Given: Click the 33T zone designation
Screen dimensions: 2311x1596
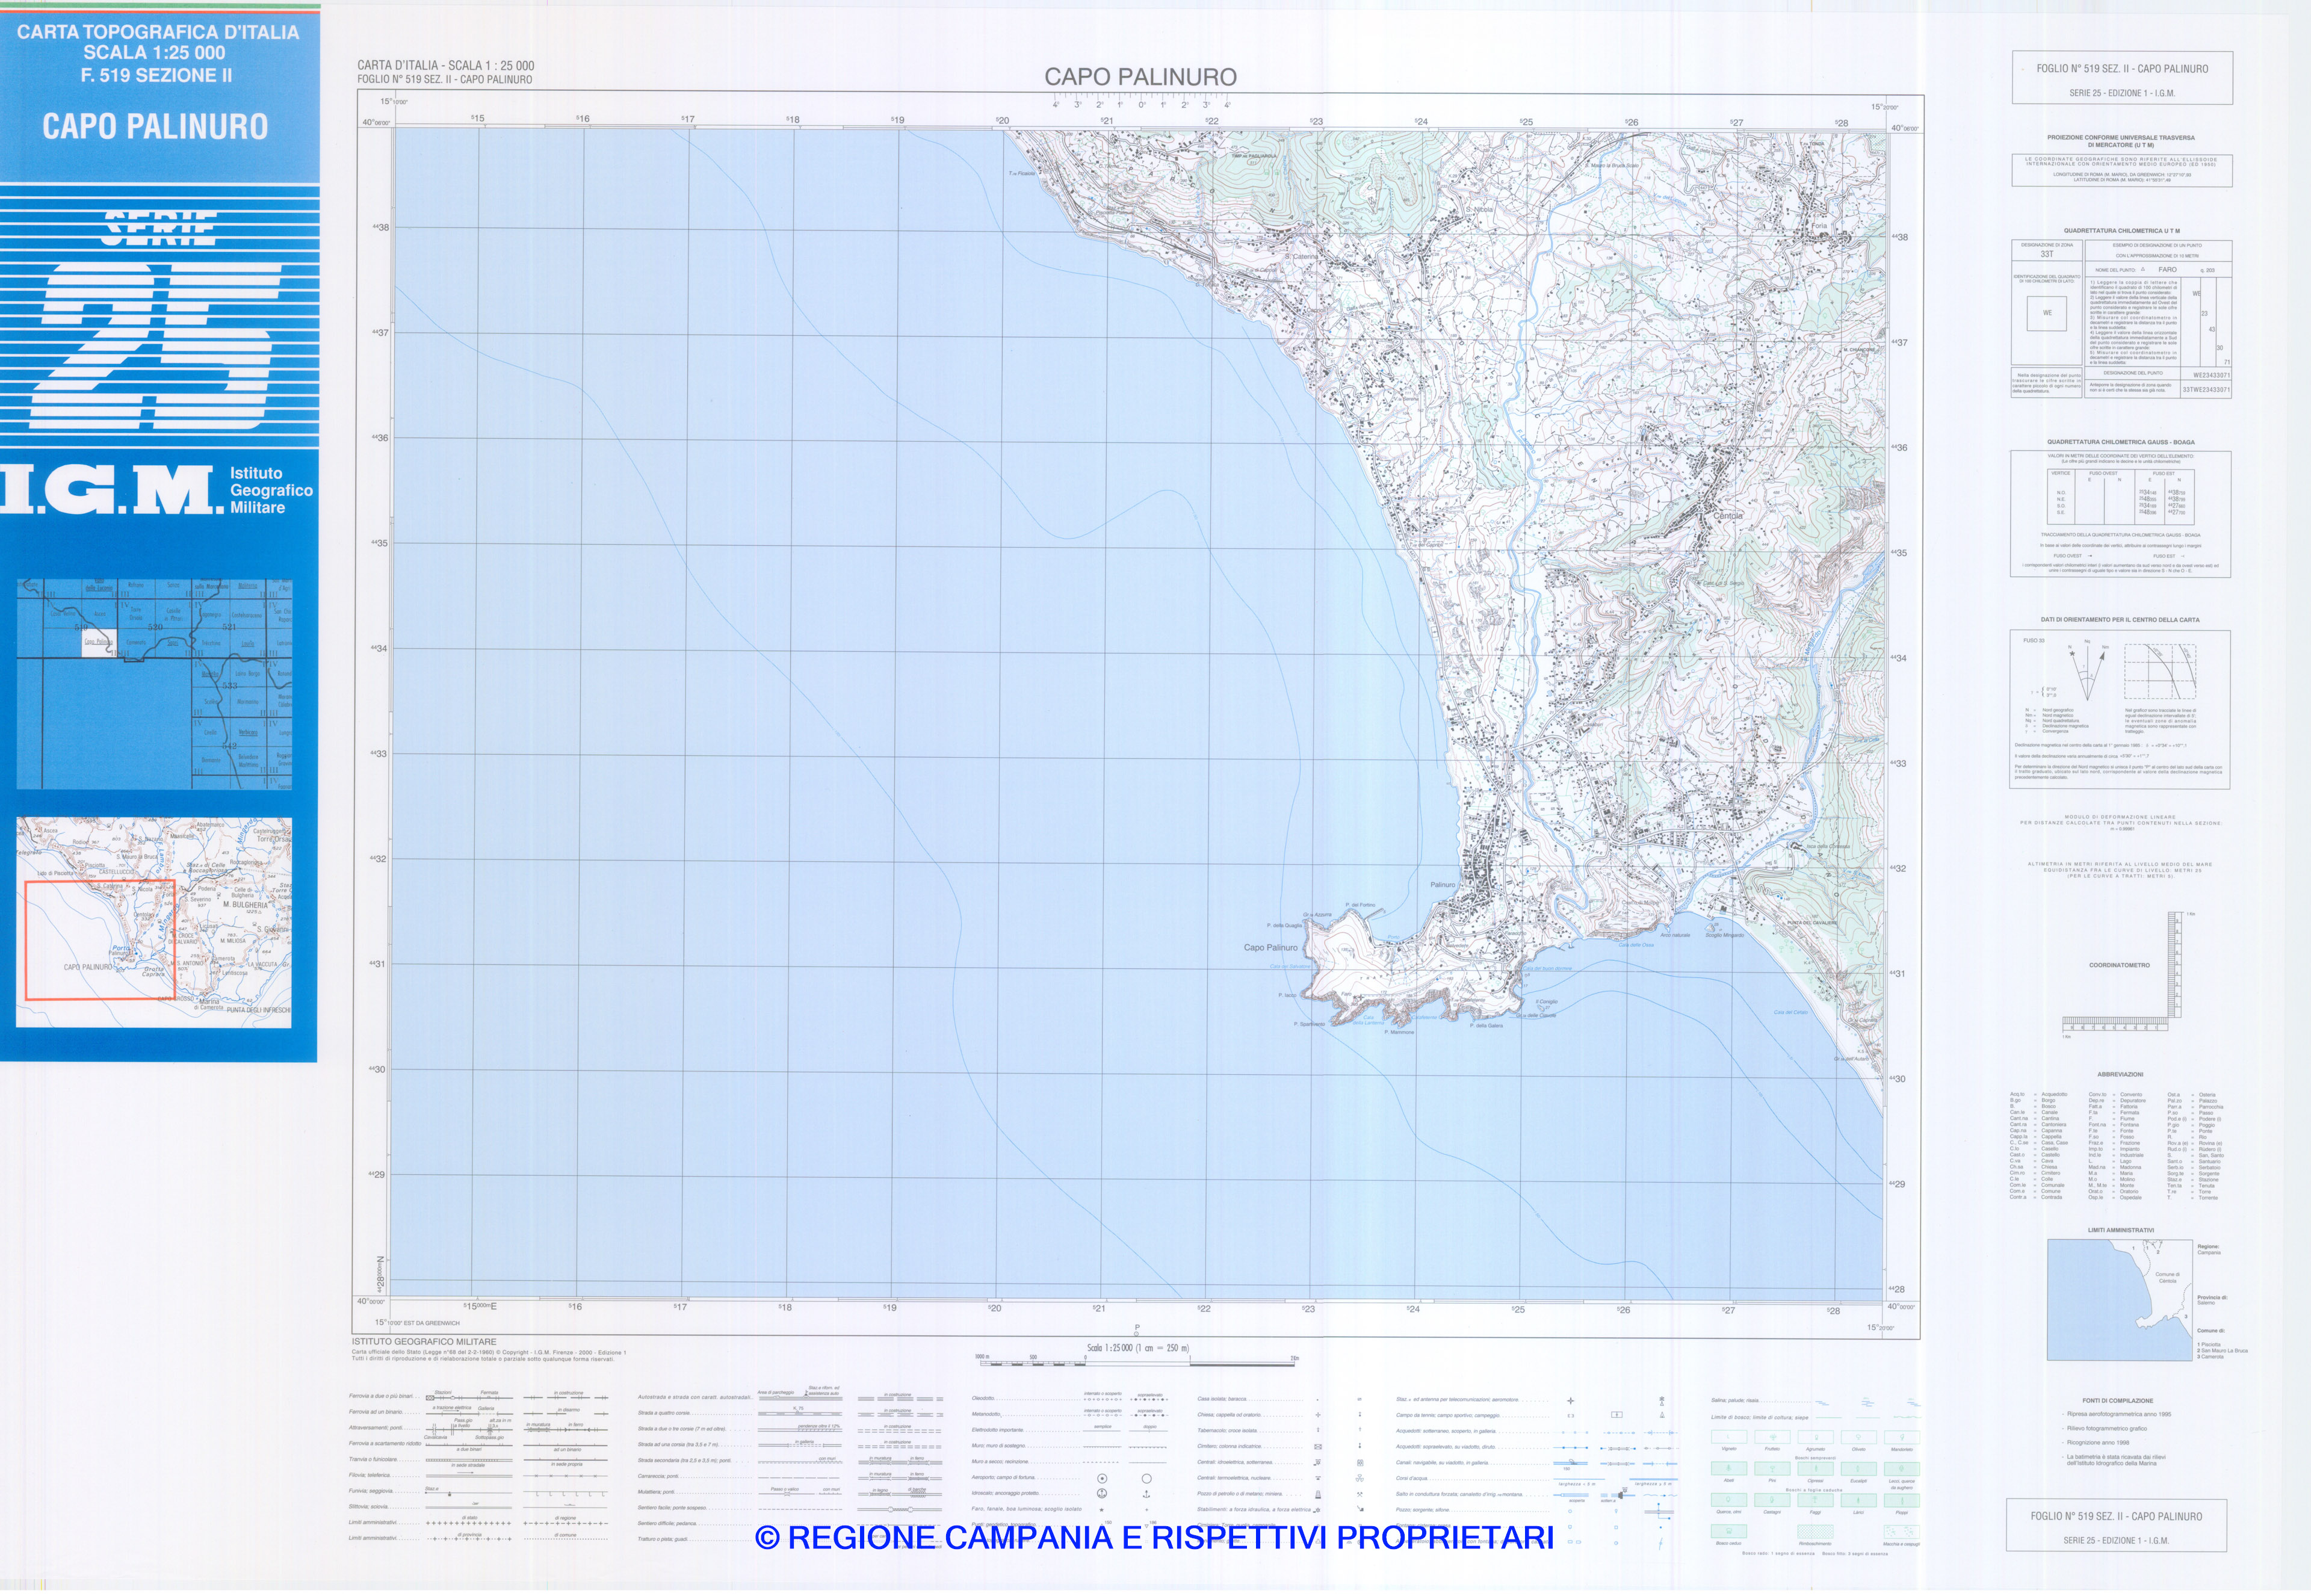Looking at the screenshot, I should click(2047, 254).
